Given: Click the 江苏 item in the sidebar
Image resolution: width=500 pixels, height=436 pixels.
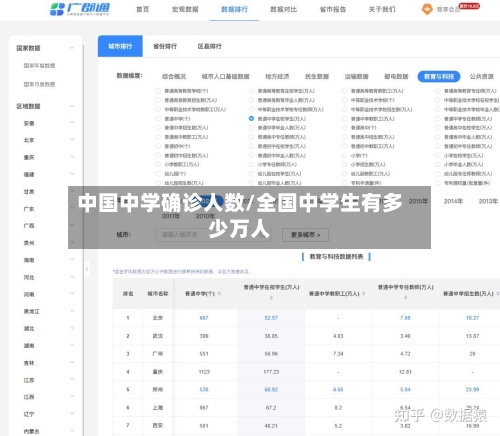Looking at the screenshot, I should [x=29, y=380].
